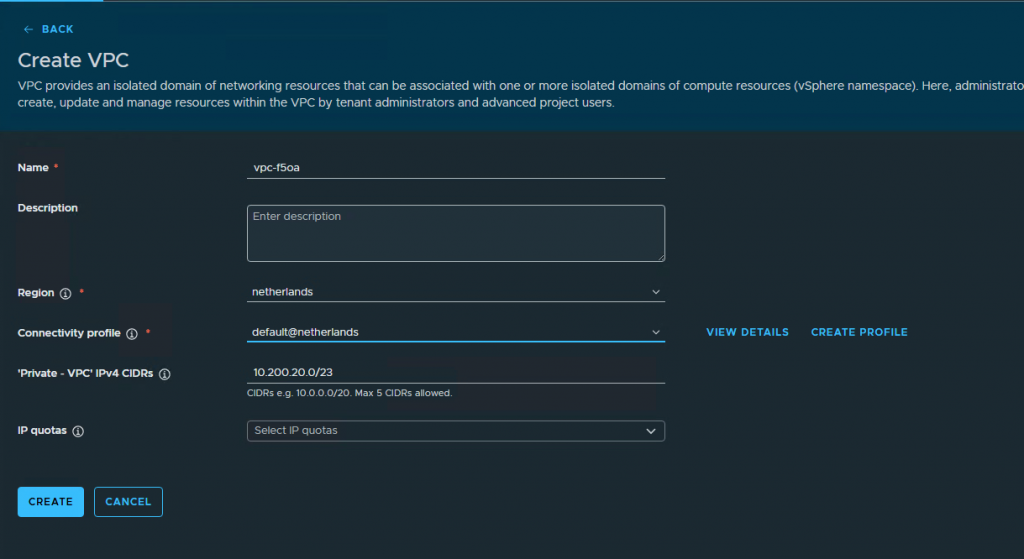This screenshot has height=559, width=1024.
Task: Click the Connectivity profile info icon
Action: 132,334
